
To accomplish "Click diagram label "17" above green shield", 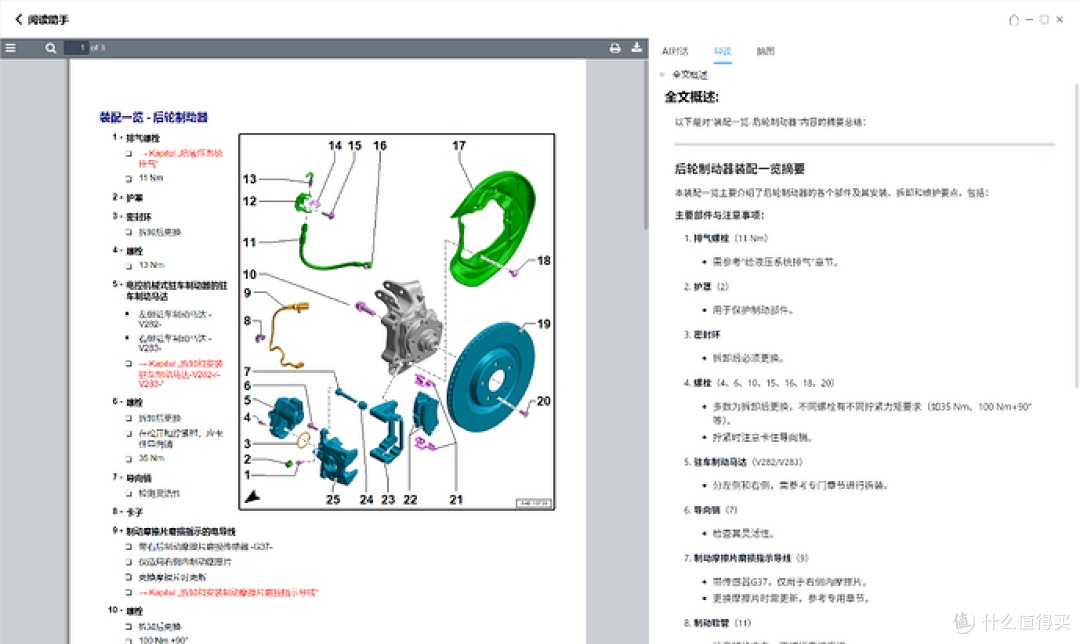I will click(459, 146).
